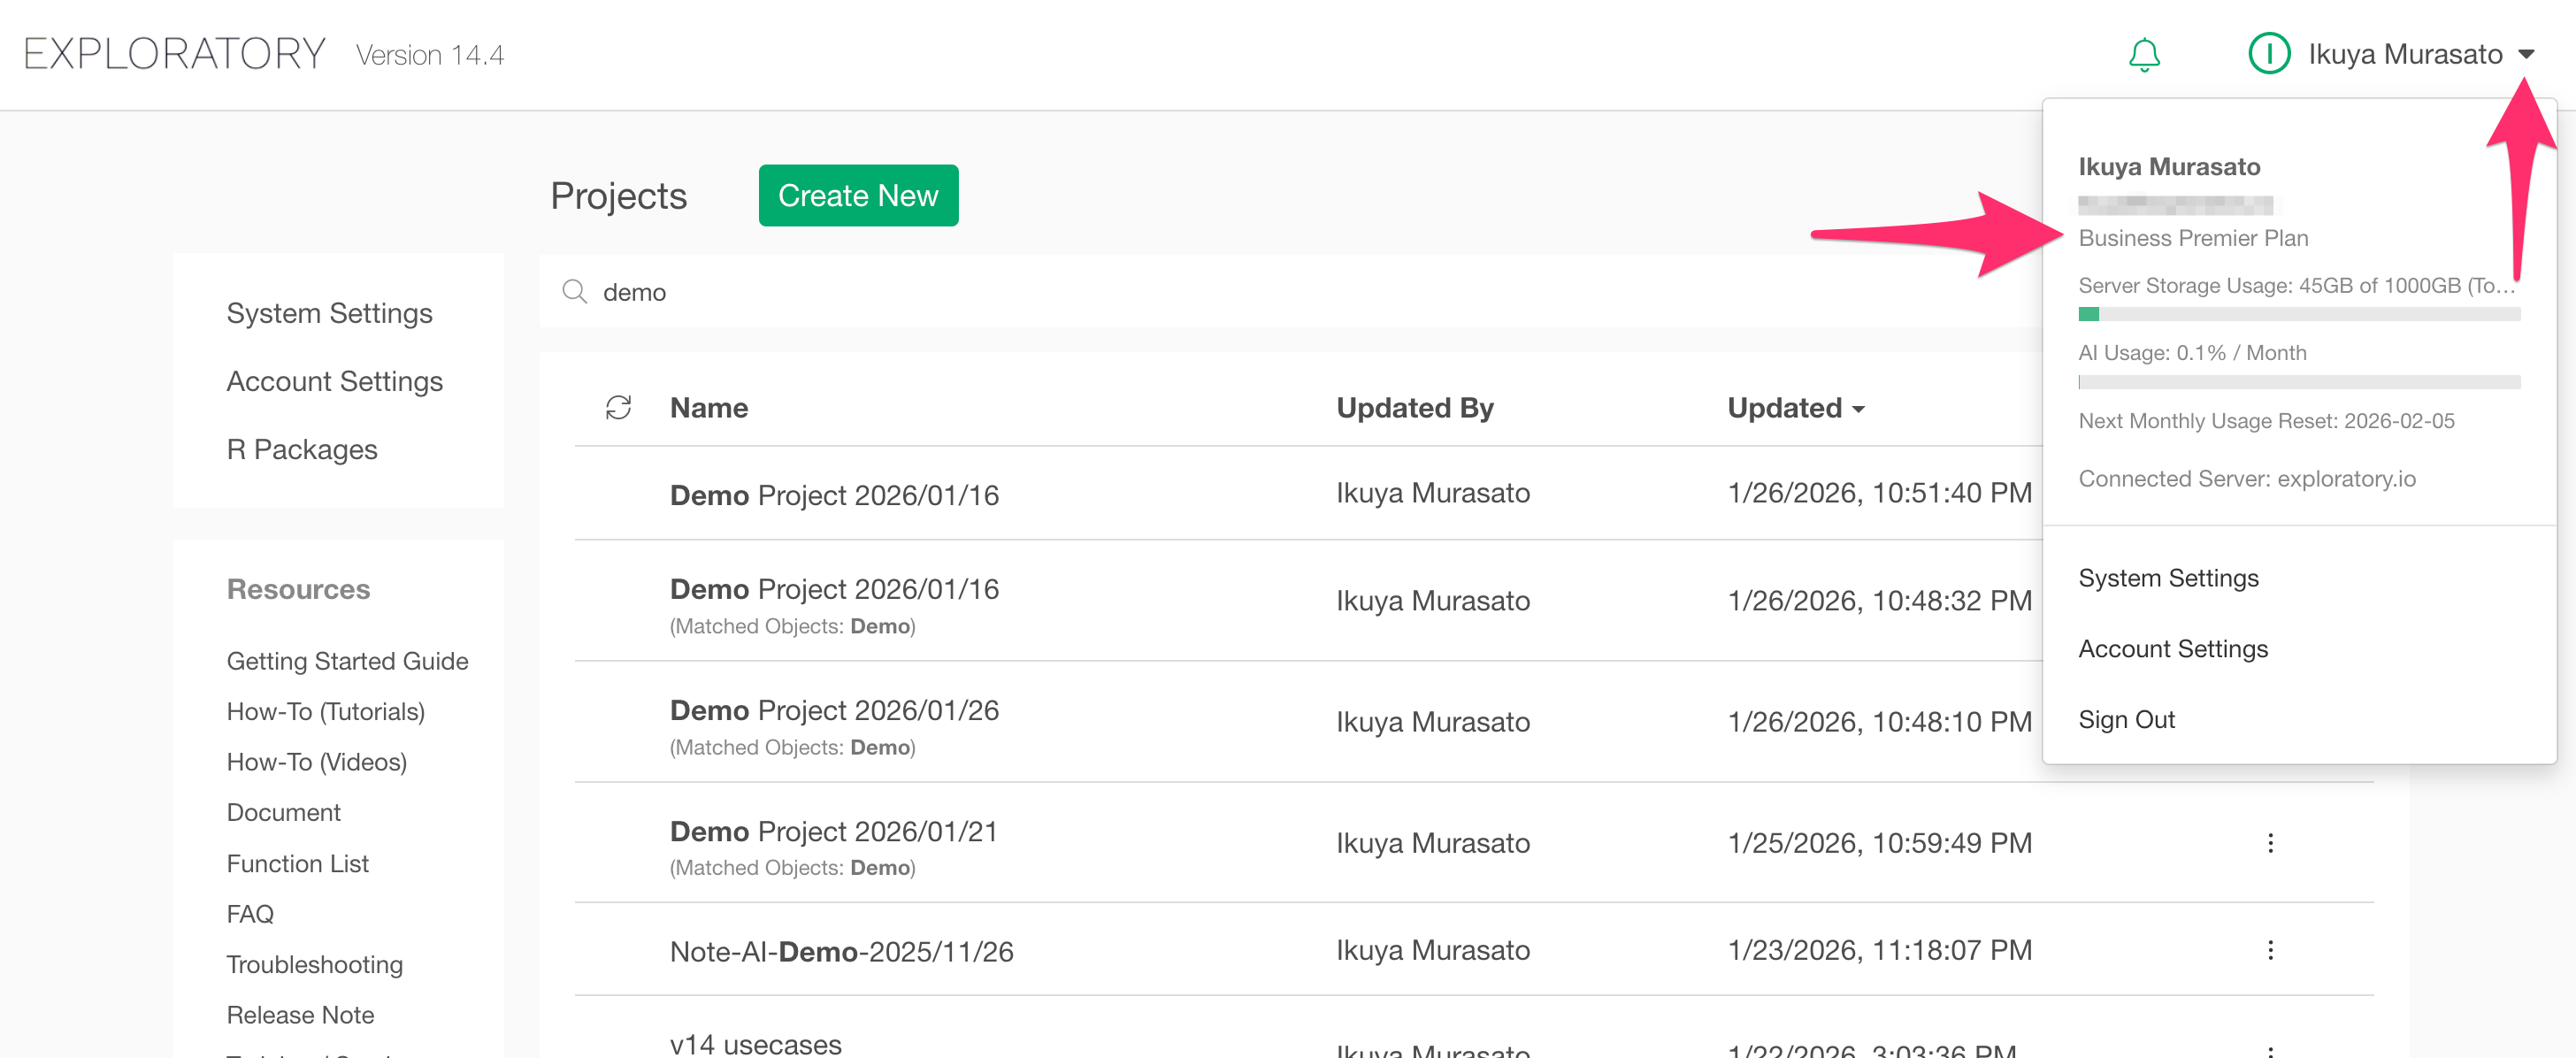Open the Getting Started Guide link

point(347,661)
